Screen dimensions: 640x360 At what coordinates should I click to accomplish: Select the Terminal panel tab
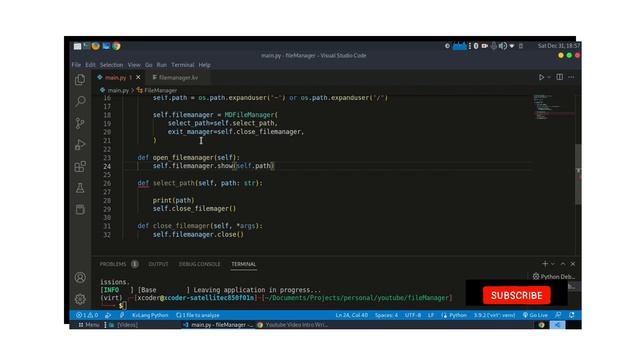click(244, 264)
